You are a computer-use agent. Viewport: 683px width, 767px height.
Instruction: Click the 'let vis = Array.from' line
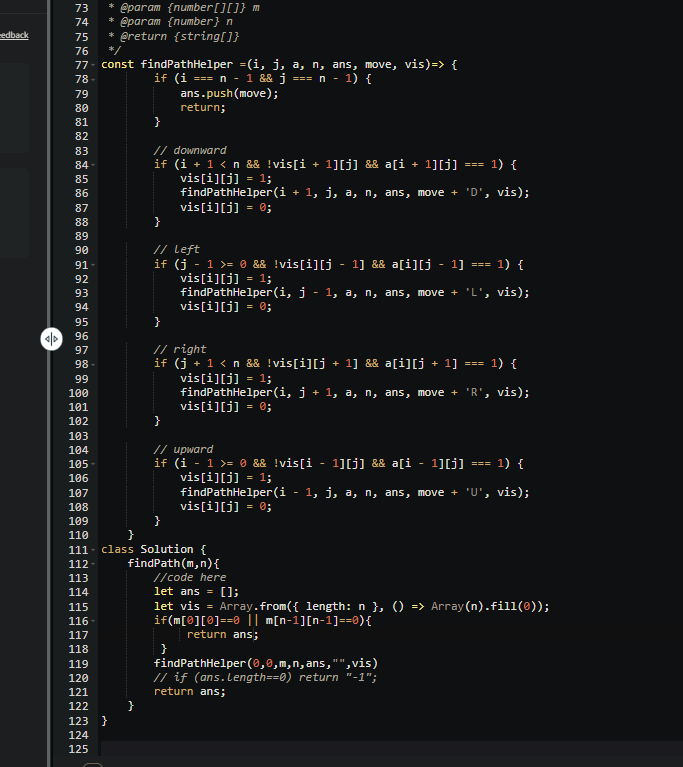[x=351, y=606]
